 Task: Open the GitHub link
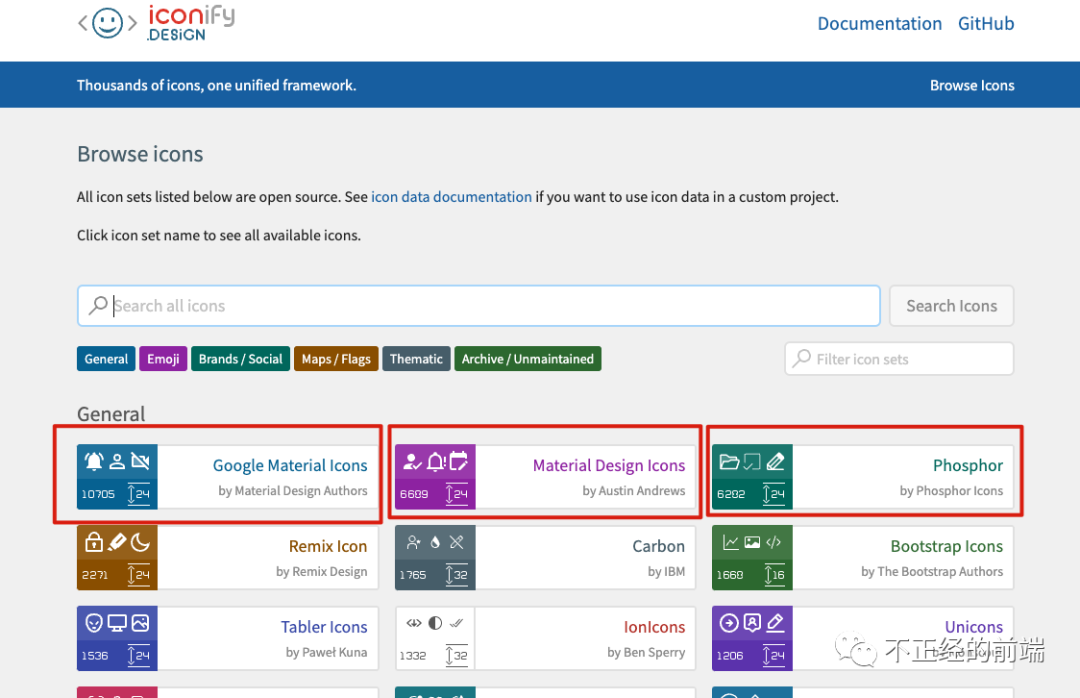point(986,23)
